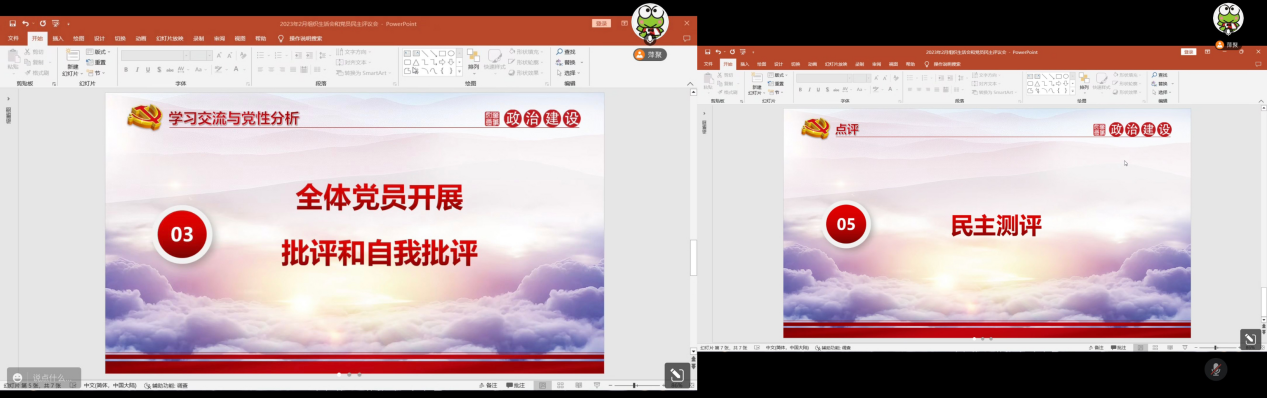Open the Insert (插入) tab in left window
Screen dimensions: 1267x398
[58, 38]
